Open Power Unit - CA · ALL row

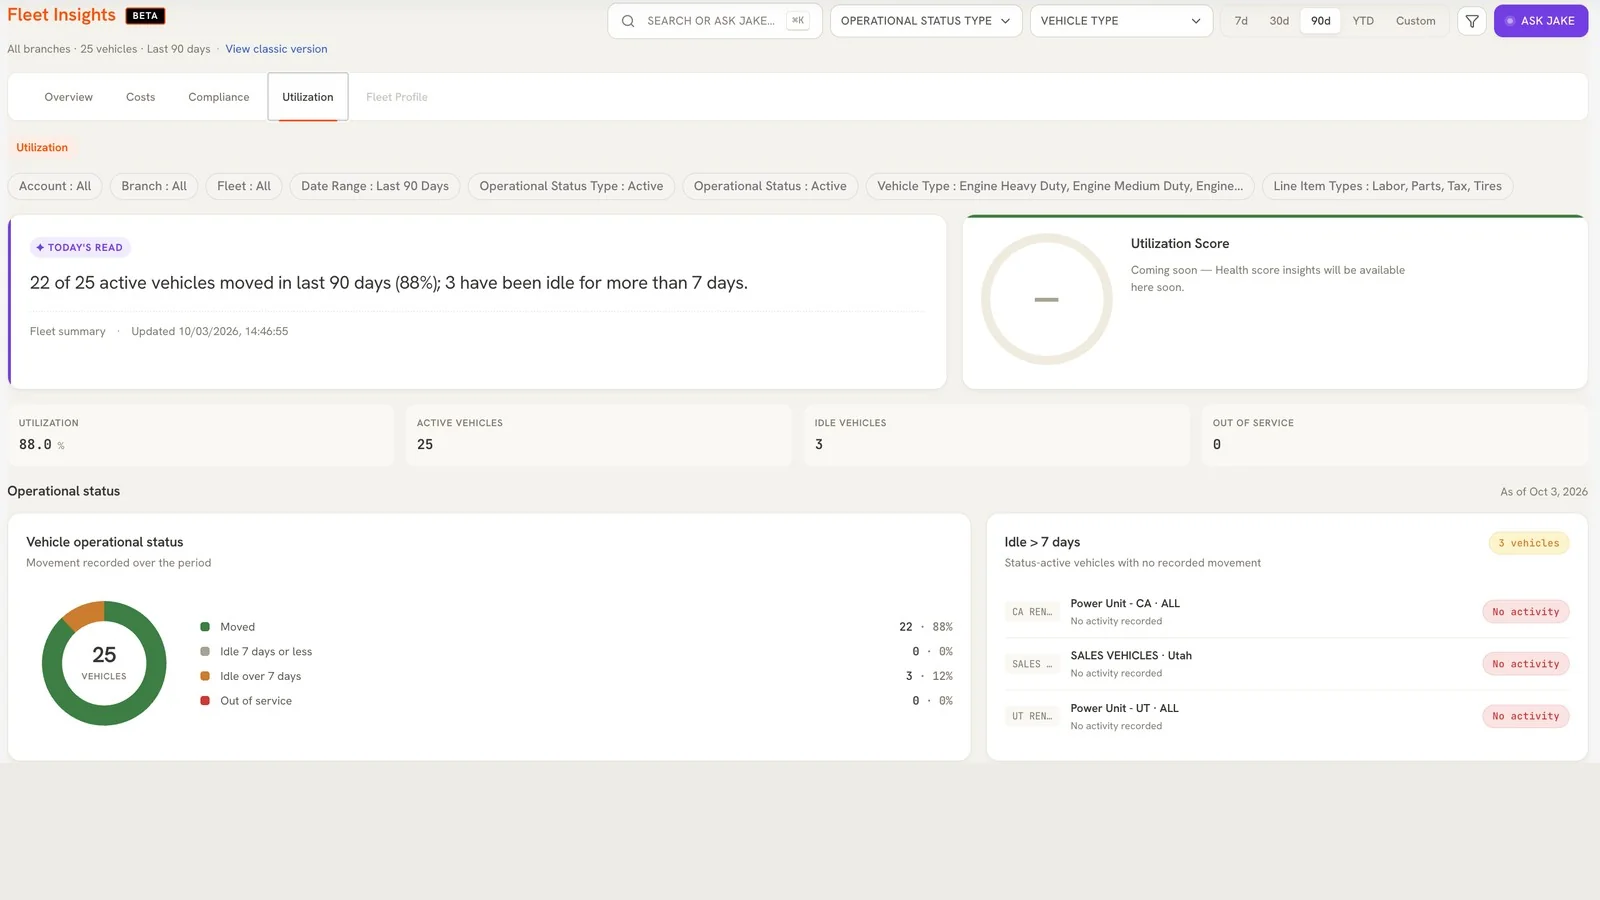coord(1287,612)
